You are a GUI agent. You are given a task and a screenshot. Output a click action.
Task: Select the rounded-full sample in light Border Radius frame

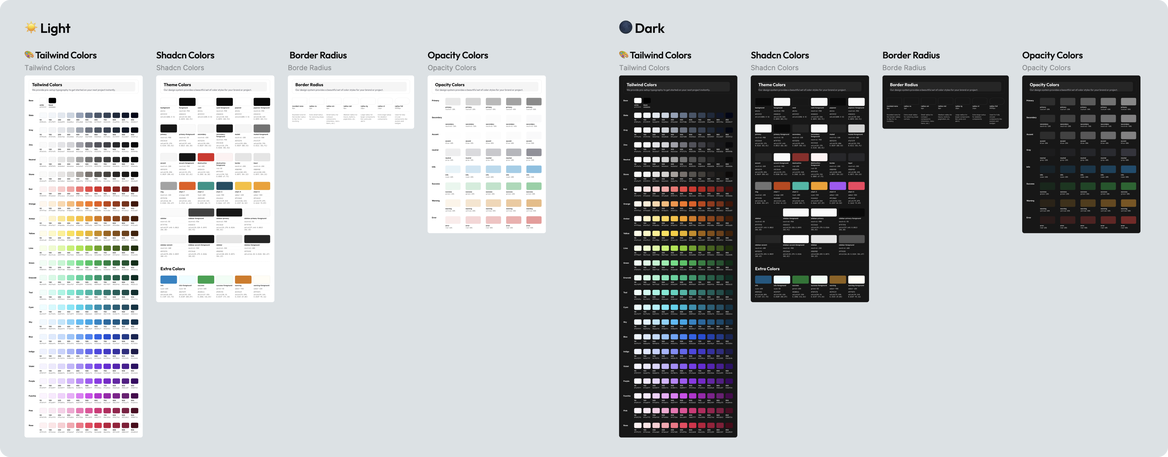(402, 101)
